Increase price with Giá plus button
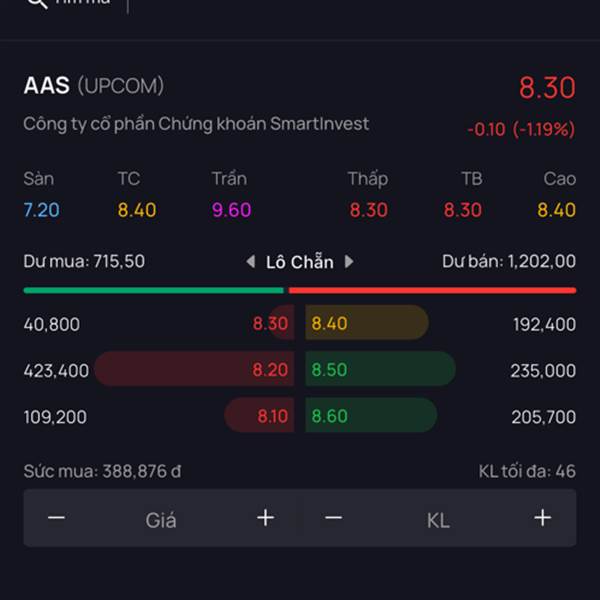The height and width of the screenshot is (600, 600). pyautogui.click(x=265, y=518)
